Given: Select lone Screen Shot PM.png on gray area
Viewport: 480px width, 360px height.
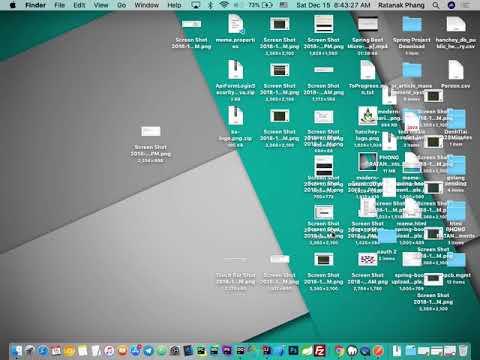Looking at the screenshot, I should click(x=151, y=131).
